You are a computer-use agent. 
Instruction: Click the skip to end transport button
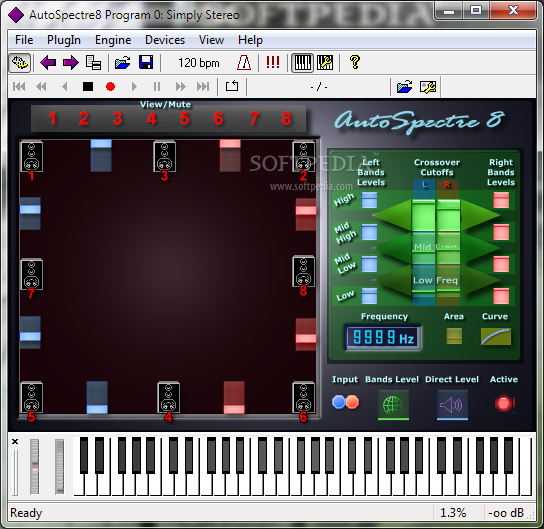point(203,86)
